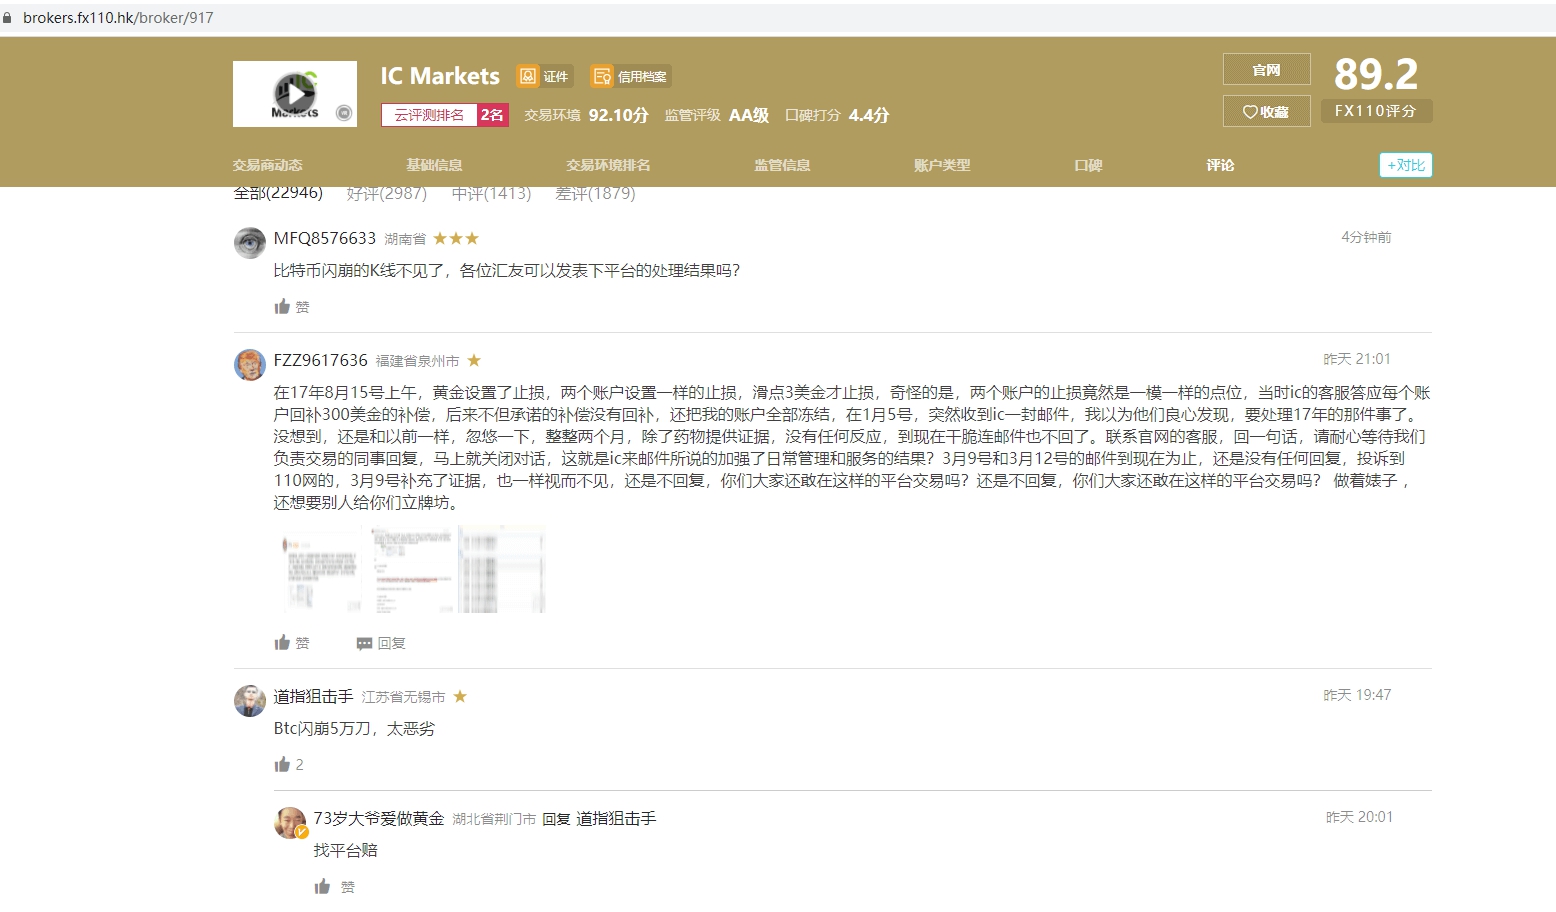
Task: Go to the 交易环境排名 tab
Action: click(608, 165)
